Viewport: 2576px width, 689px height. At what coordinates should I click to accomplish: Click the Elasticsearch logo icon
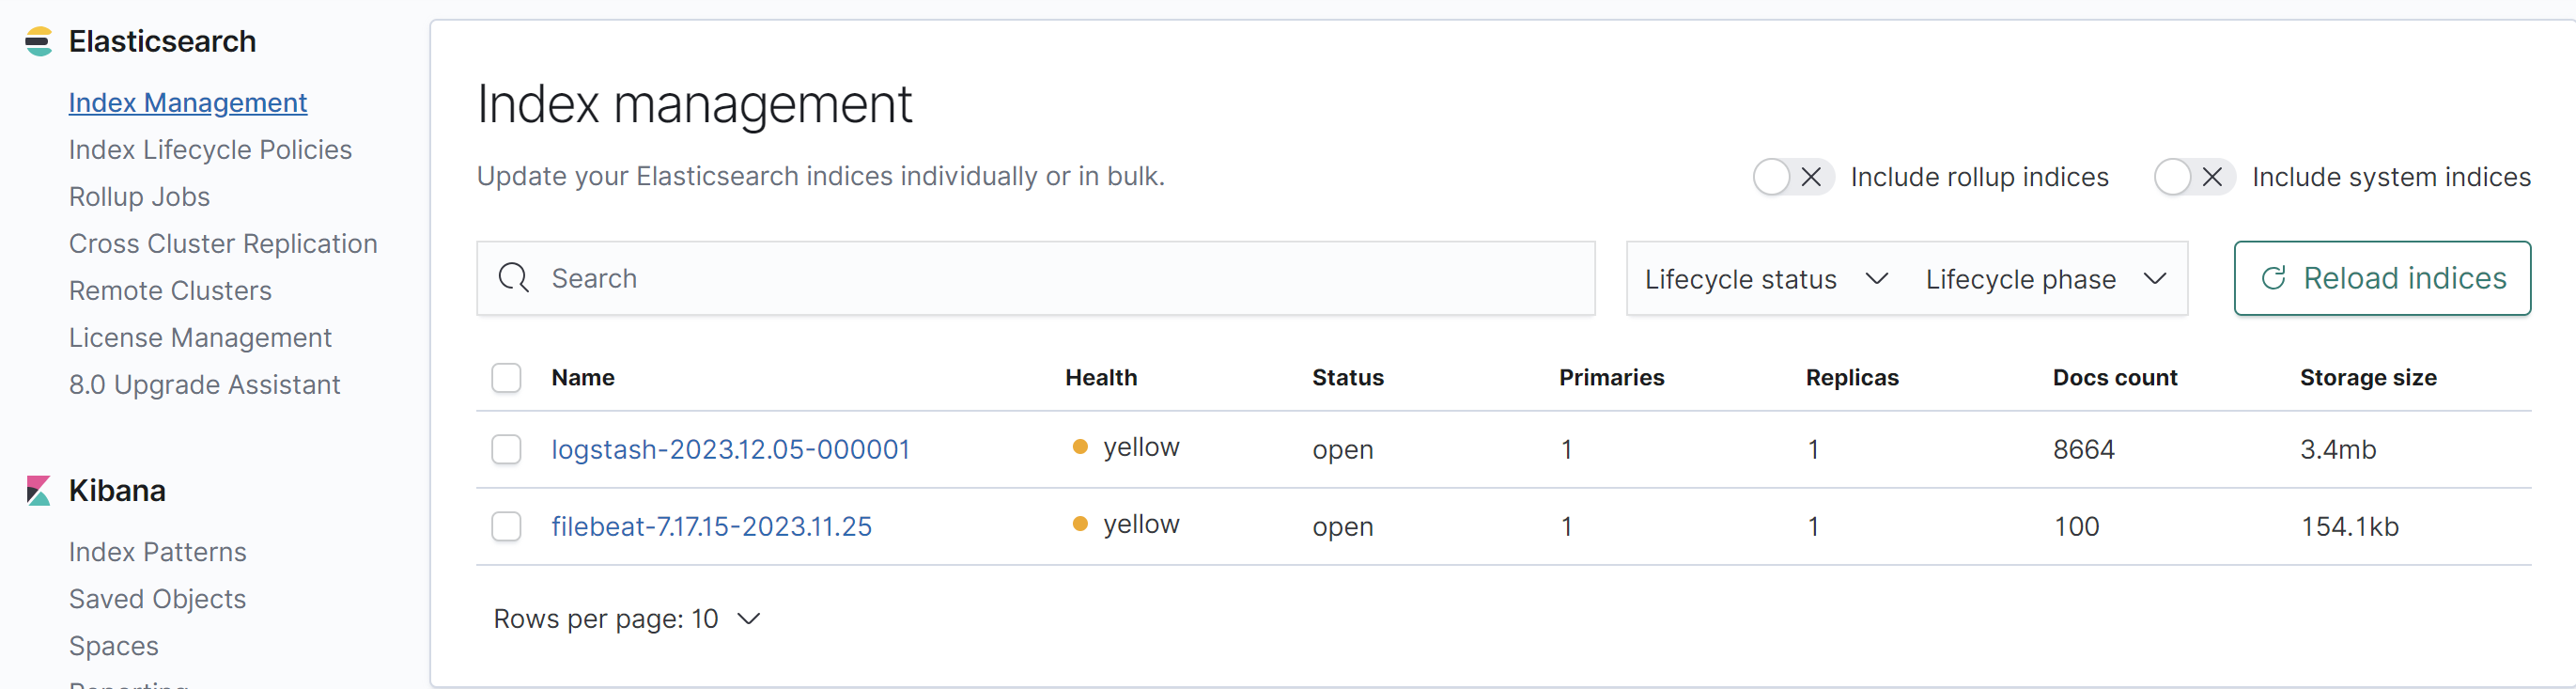(x=38, y=42)
